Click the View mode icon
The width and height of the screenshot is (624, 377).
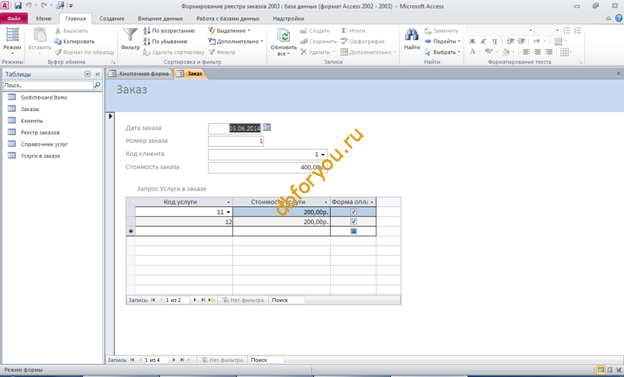[x=12, y=35]
